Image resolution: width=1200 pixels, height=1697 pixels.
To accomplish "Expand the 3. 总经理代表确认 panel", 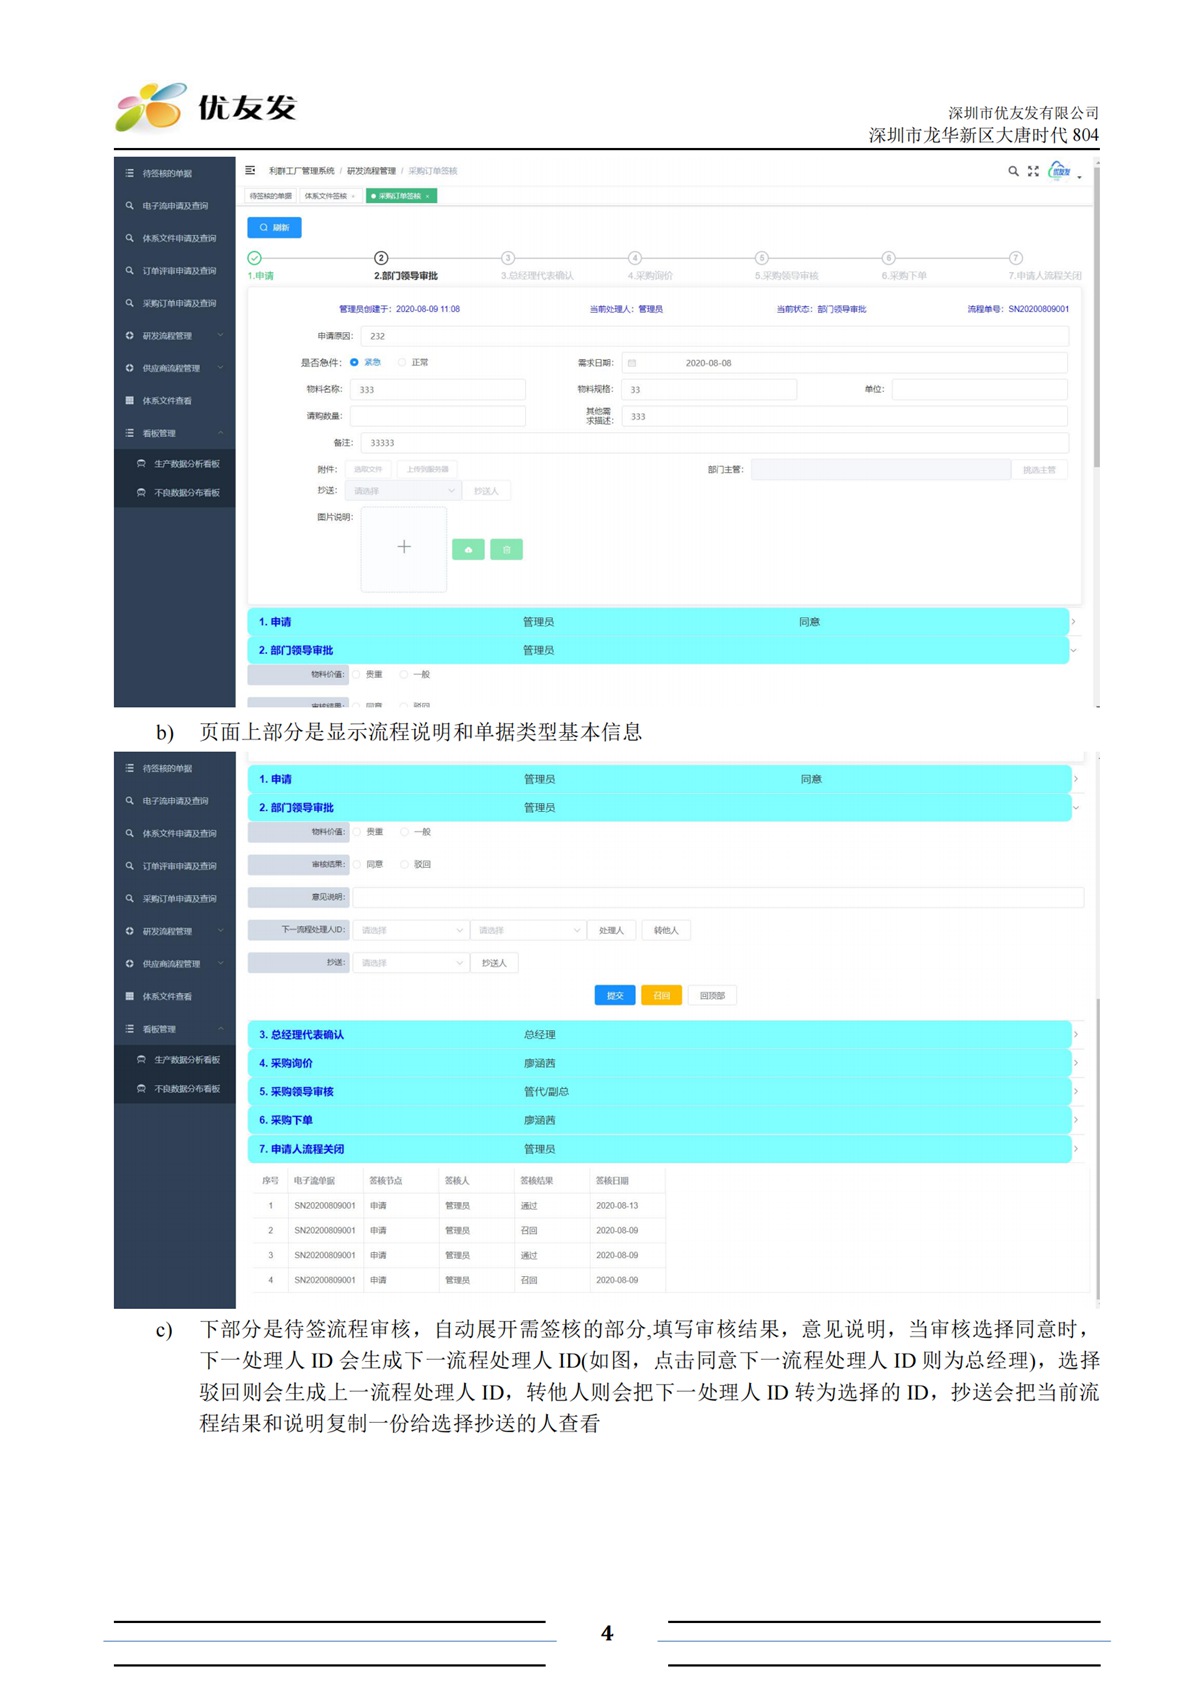I will (x=658, y=1034).
